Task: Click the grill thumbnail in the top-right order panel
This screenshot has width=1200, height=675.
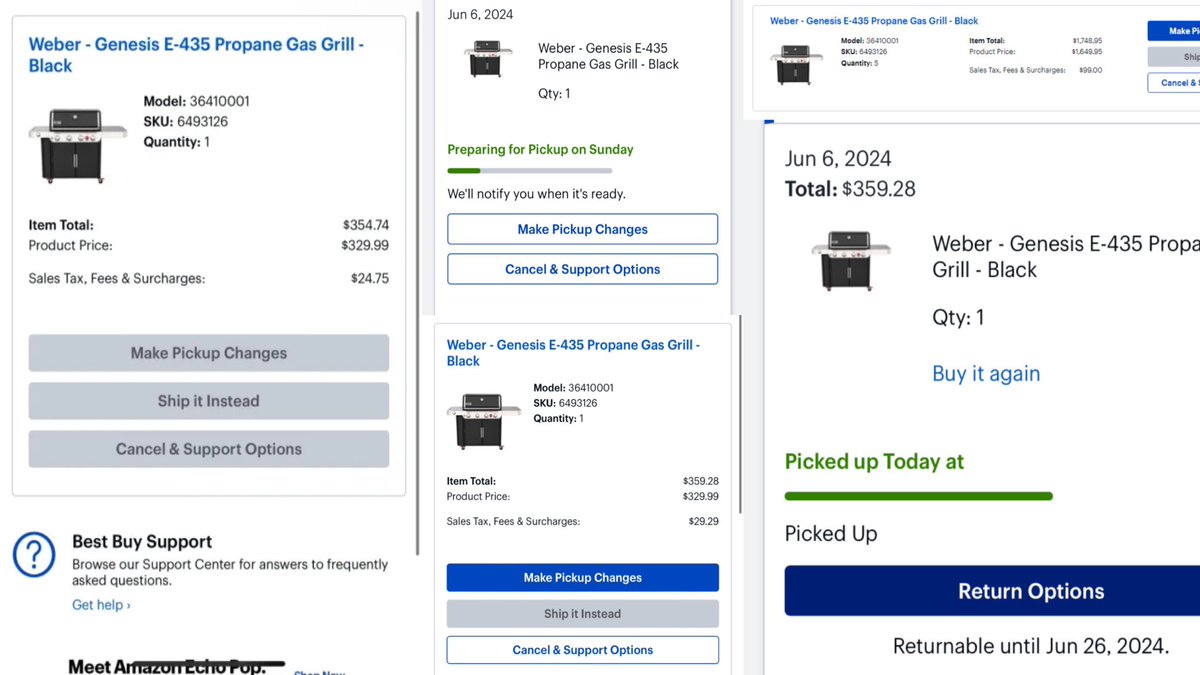Action: tap(797, 62)
